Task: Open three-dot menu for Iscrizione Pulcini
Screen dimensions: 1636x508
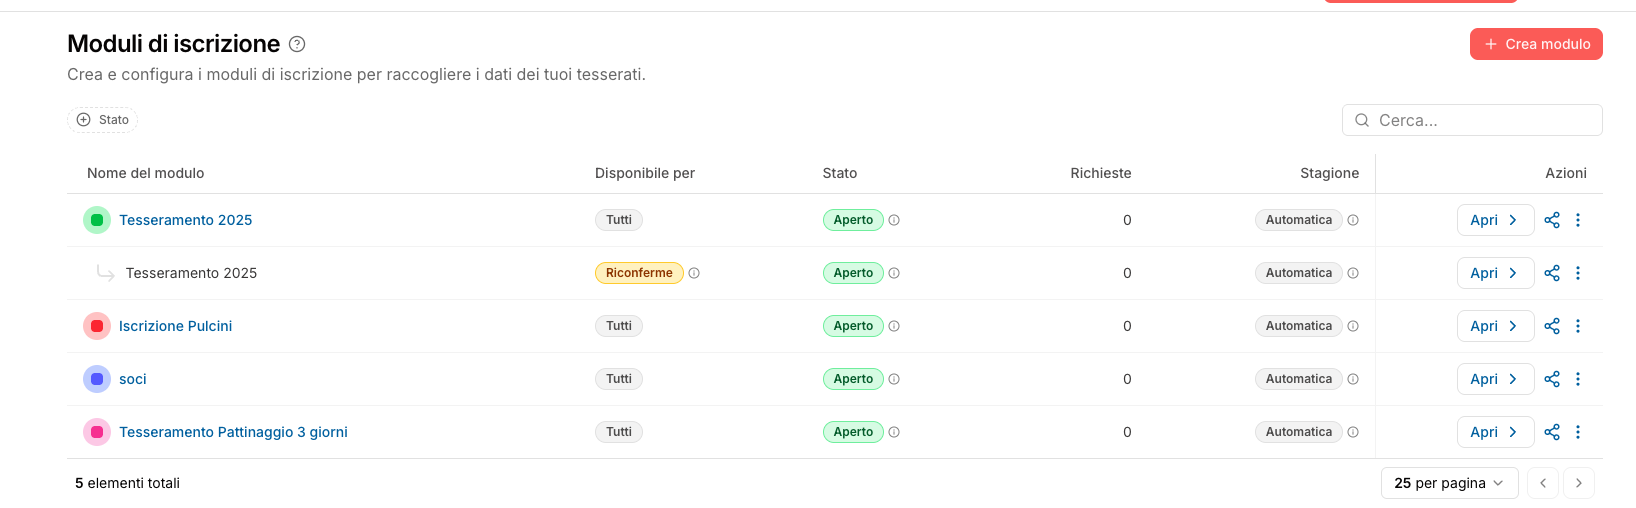Action: 1578,326
